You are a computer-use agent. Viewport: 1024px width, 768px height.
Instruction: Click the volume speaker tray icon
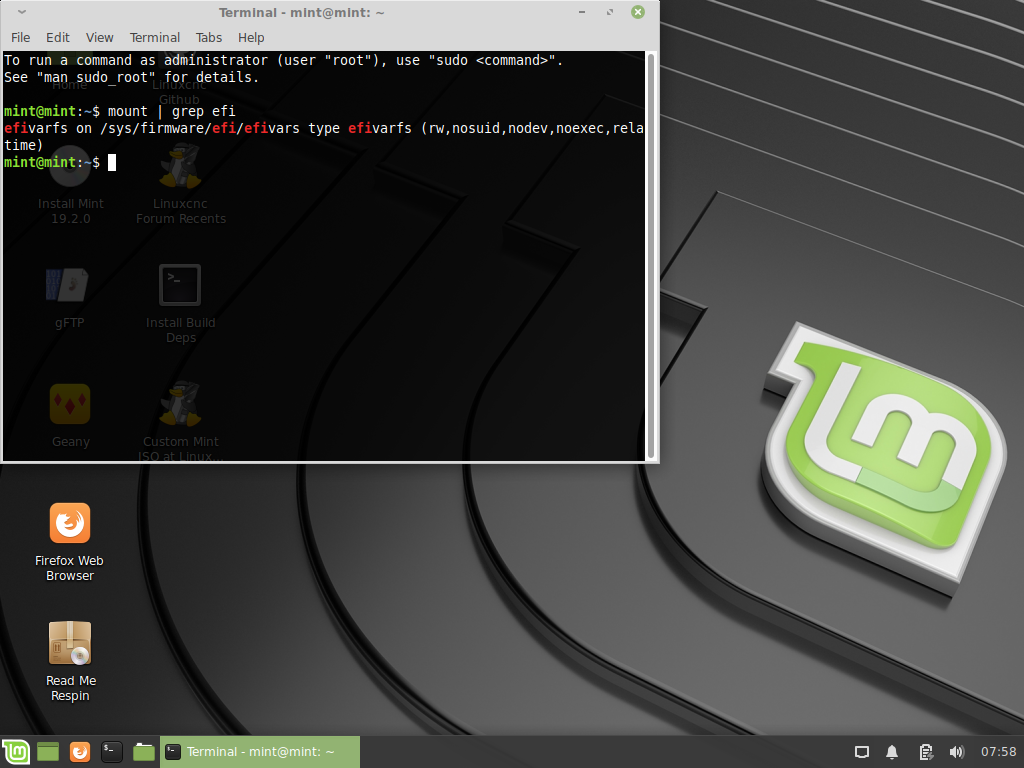coord(956,752)
